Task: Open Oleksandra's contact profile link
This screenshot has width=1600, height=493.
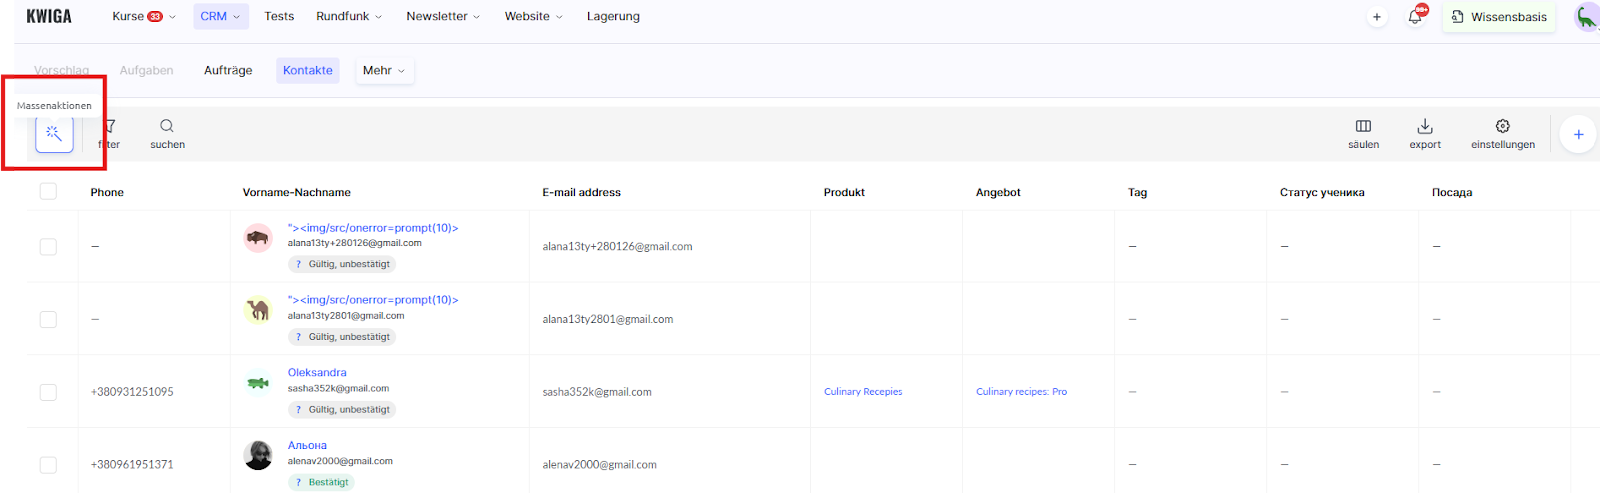Action: coord(317,373)
